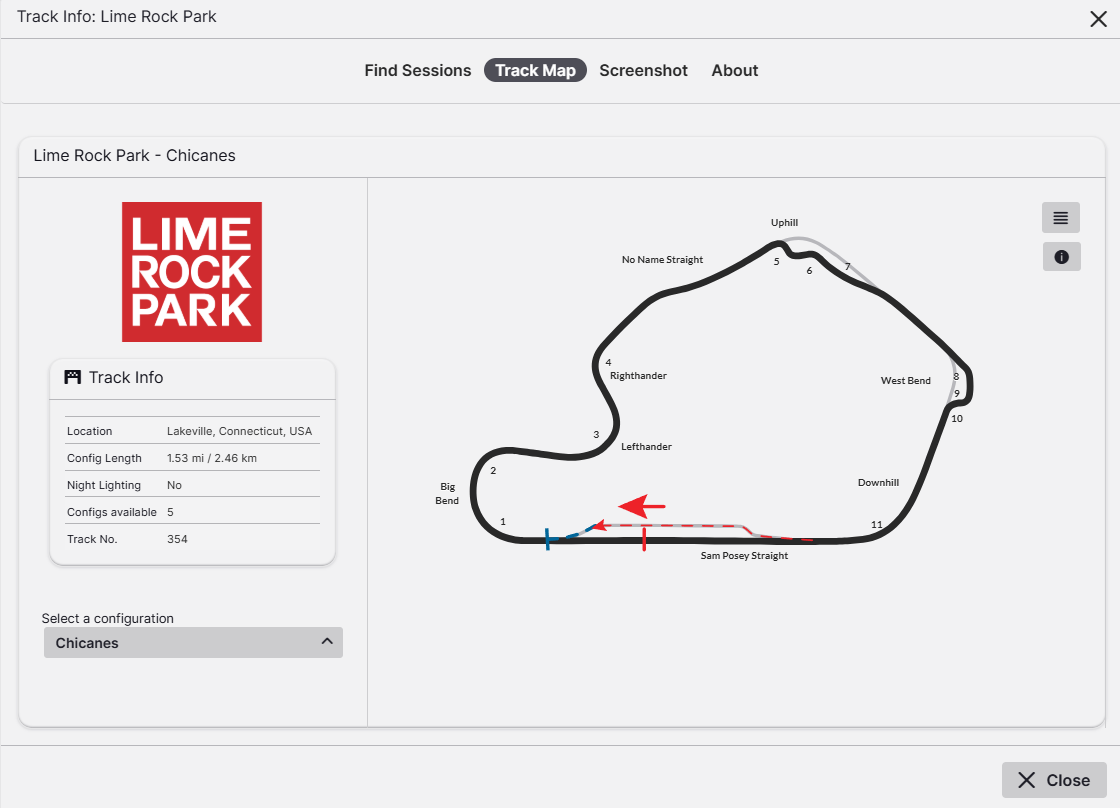Click the Lefthander corner label
Viewport: 1120px width, 808px height.
[x=646, y=447]
